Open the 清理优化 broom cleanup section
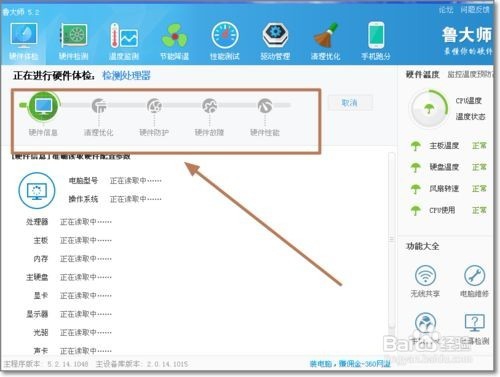Viewport: 500px width, 377px height. [325, 41]
